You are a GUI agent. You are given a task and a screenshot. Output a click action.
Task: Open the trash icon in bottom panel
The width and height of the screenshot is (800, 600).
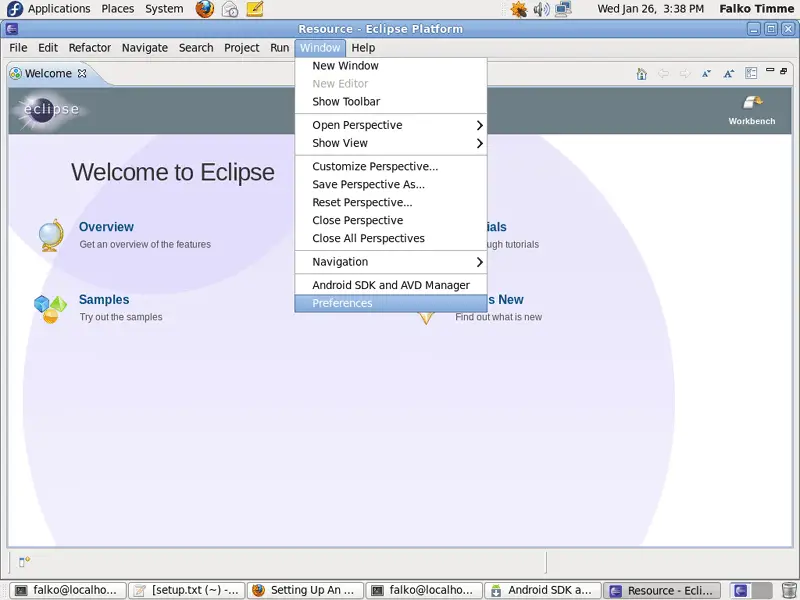tap(789, 590)
